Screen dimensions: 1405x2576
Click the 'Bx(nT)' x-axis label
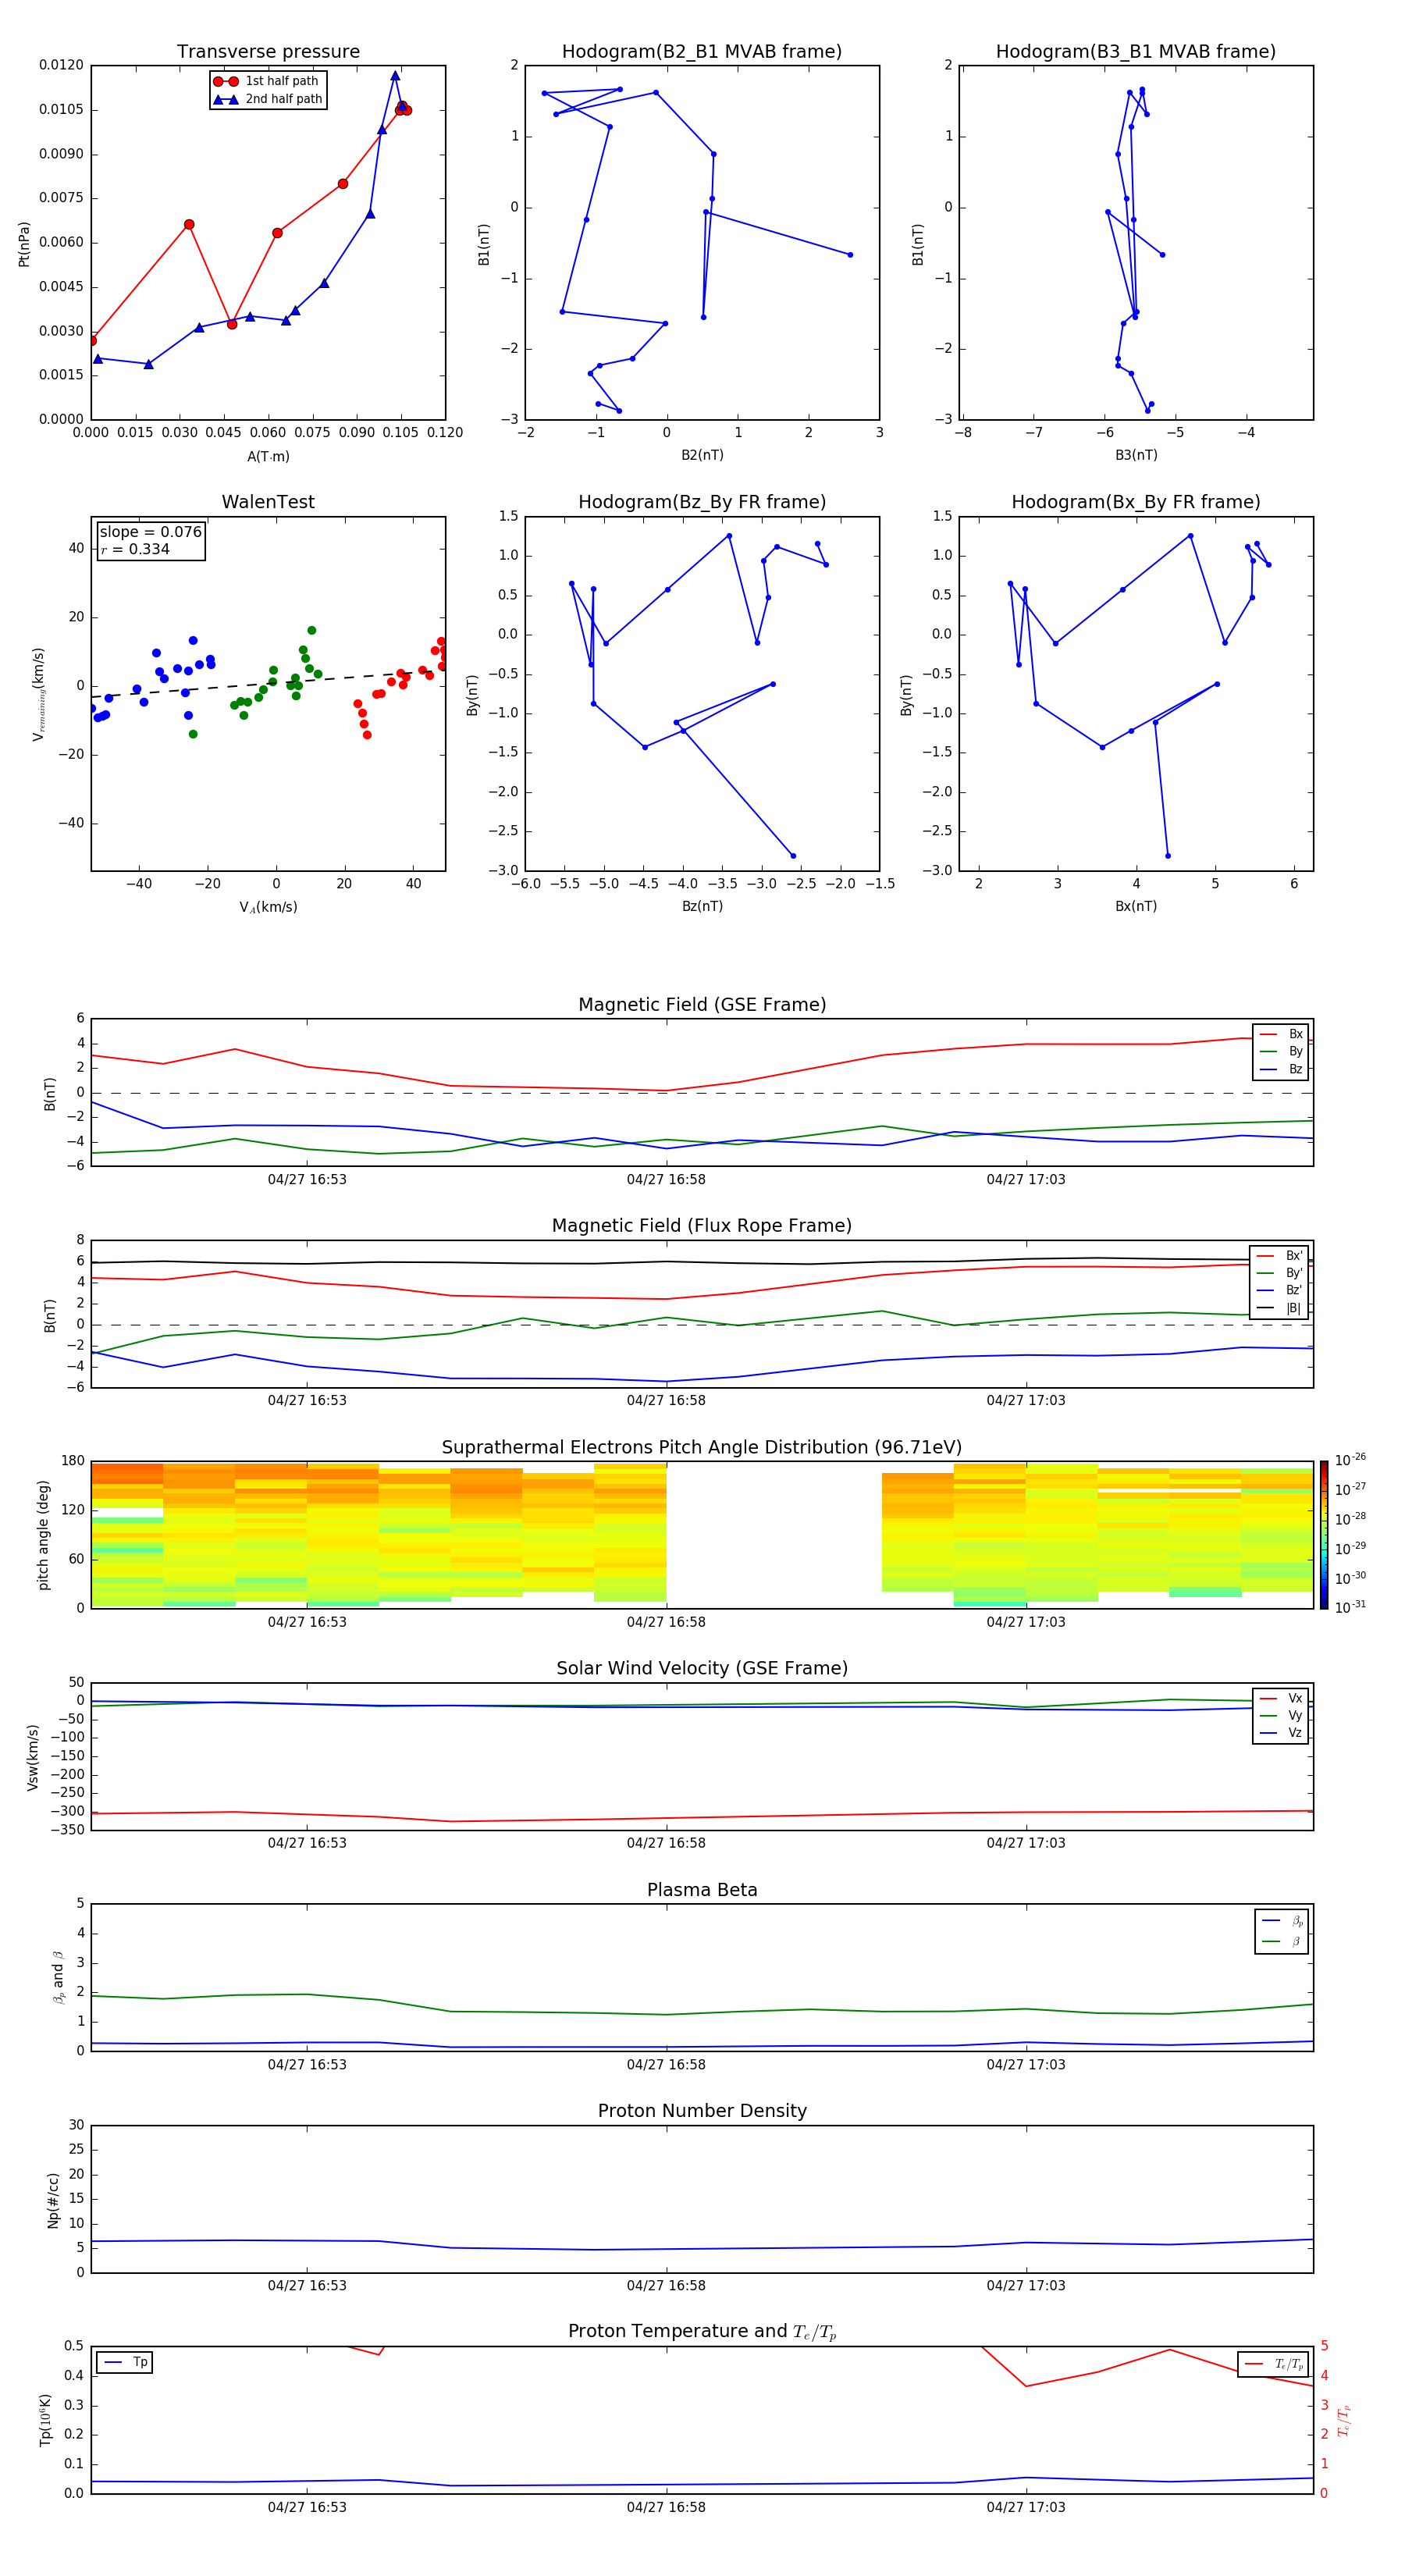[1136, 906]
